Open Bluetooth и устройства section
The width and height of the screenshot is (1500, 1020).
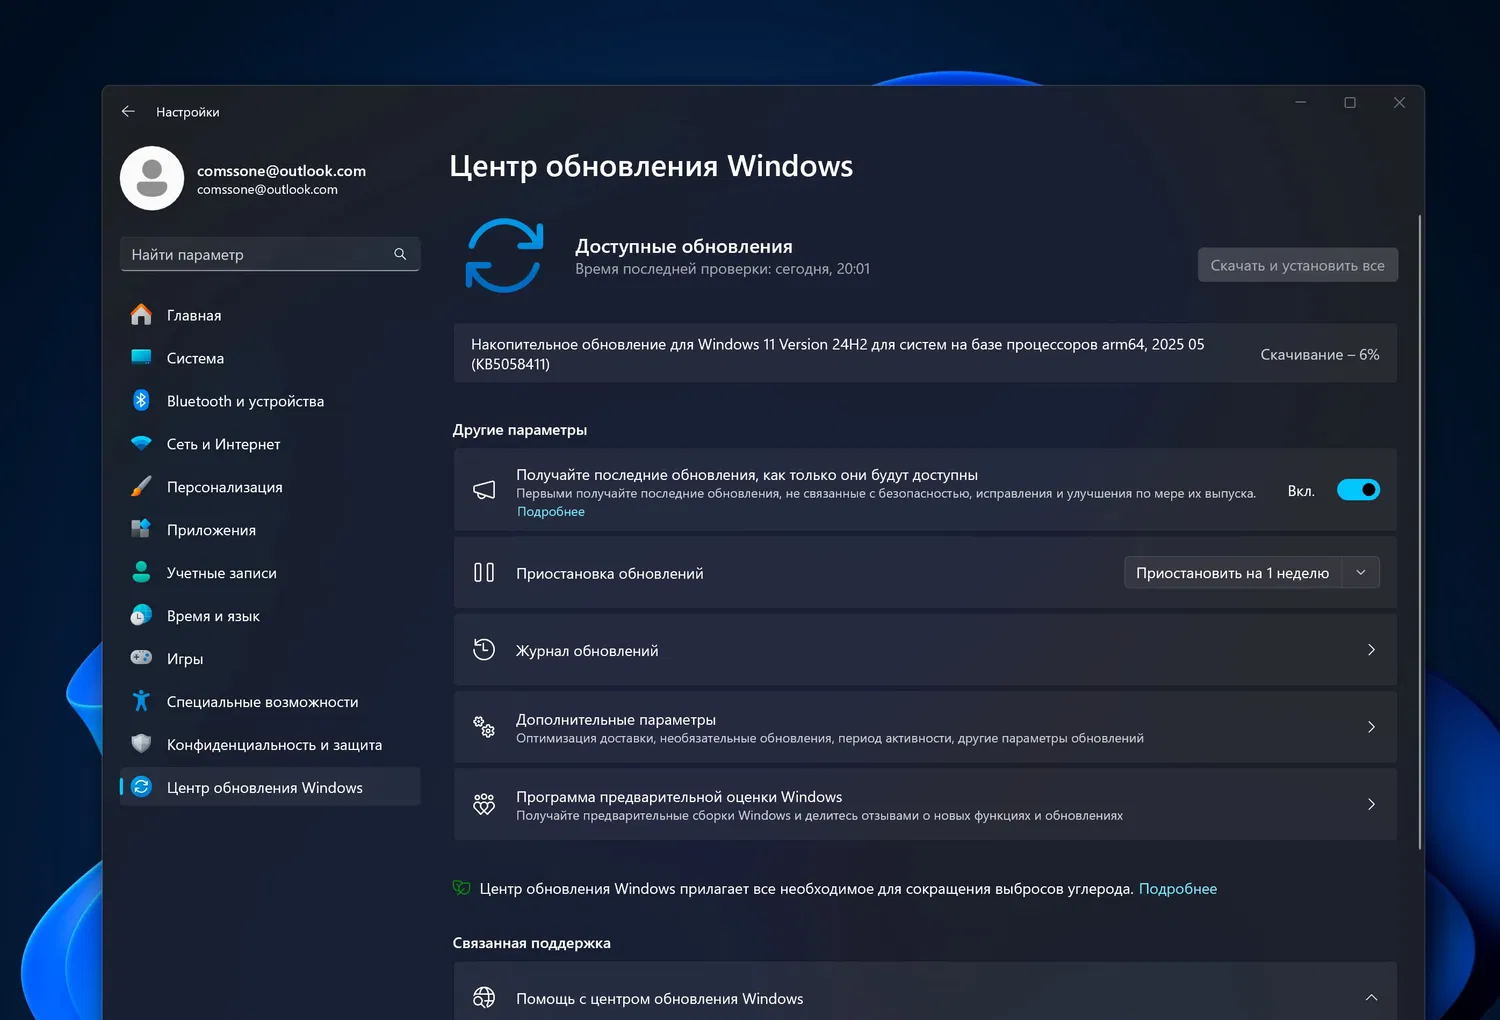pyautogui.click(x=270, y=401)
